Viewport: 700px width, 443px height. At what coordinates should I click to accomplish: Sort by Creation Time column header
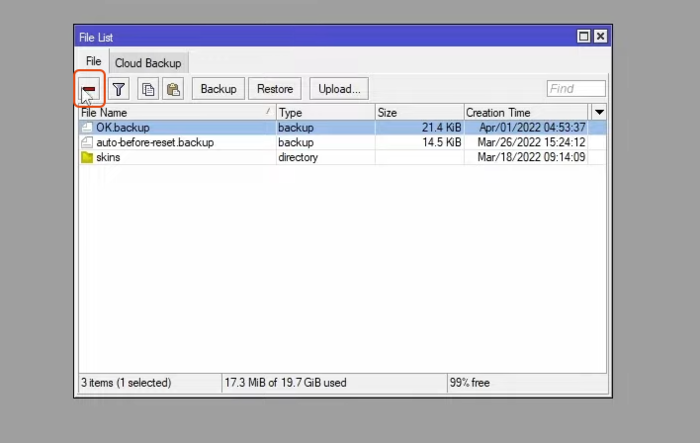[525, 113]
